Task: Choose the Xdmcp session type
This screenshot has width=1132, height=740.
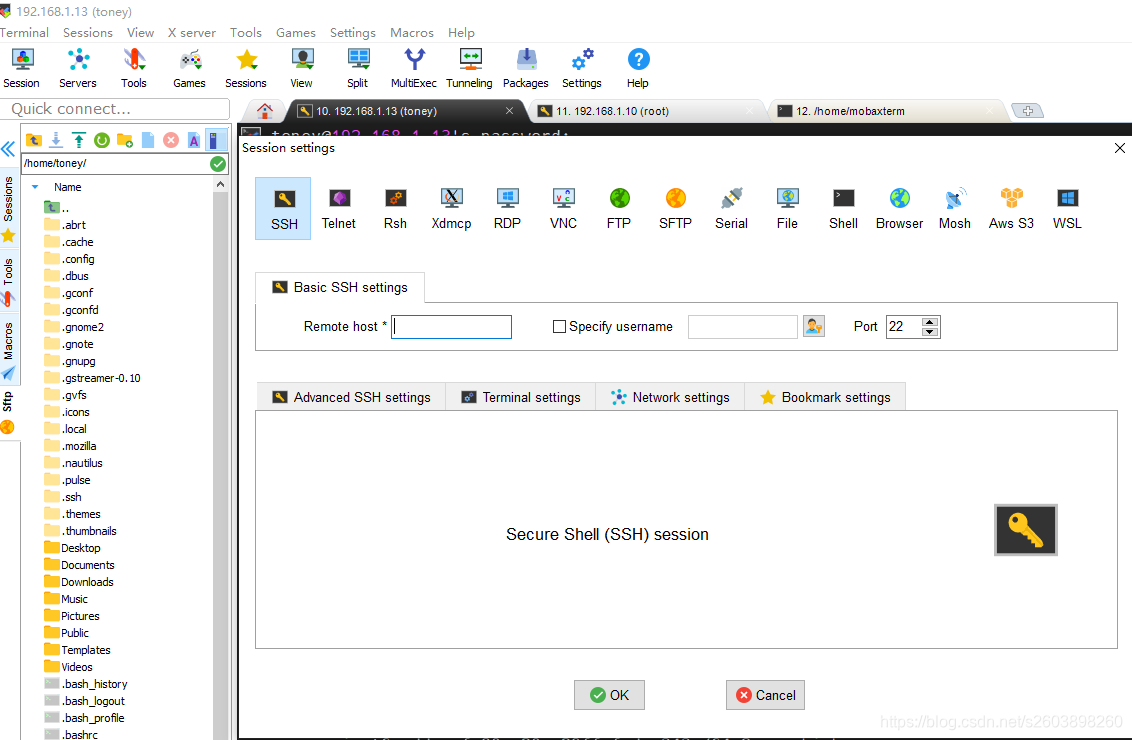Action: coord(451,209)
